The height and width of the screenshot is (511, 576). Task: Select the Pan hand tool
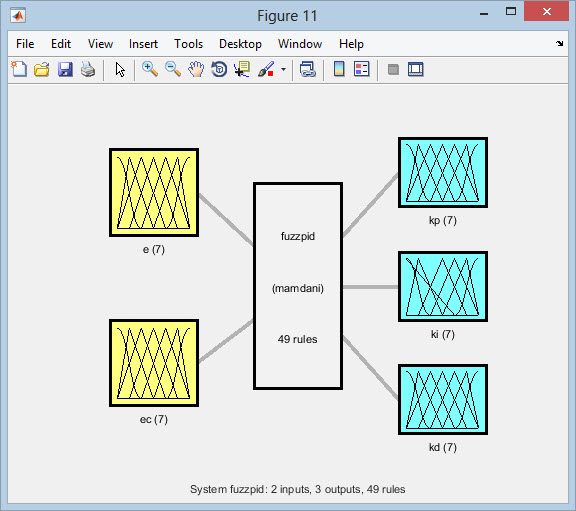click(196, 69)
